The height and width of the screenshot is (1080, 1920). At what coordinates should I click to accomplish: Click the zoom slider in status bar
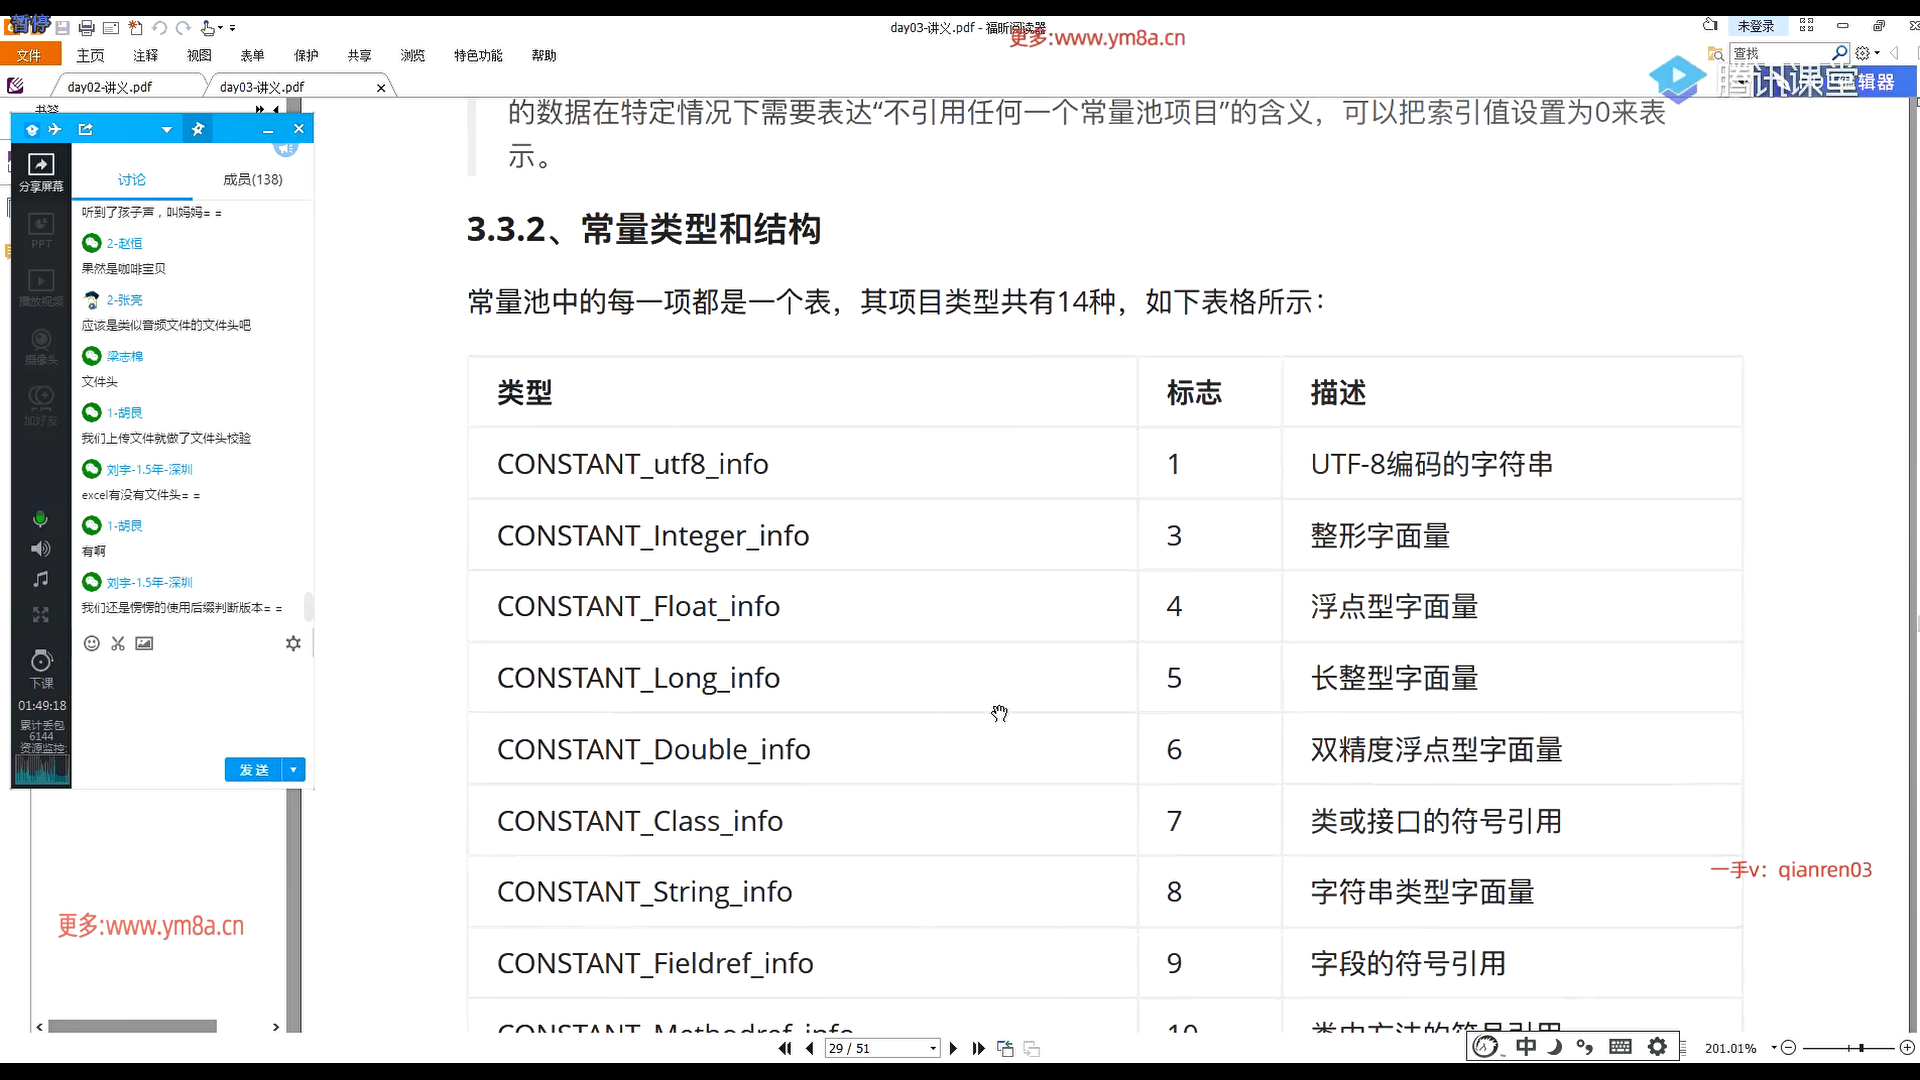[1860, 1048]
